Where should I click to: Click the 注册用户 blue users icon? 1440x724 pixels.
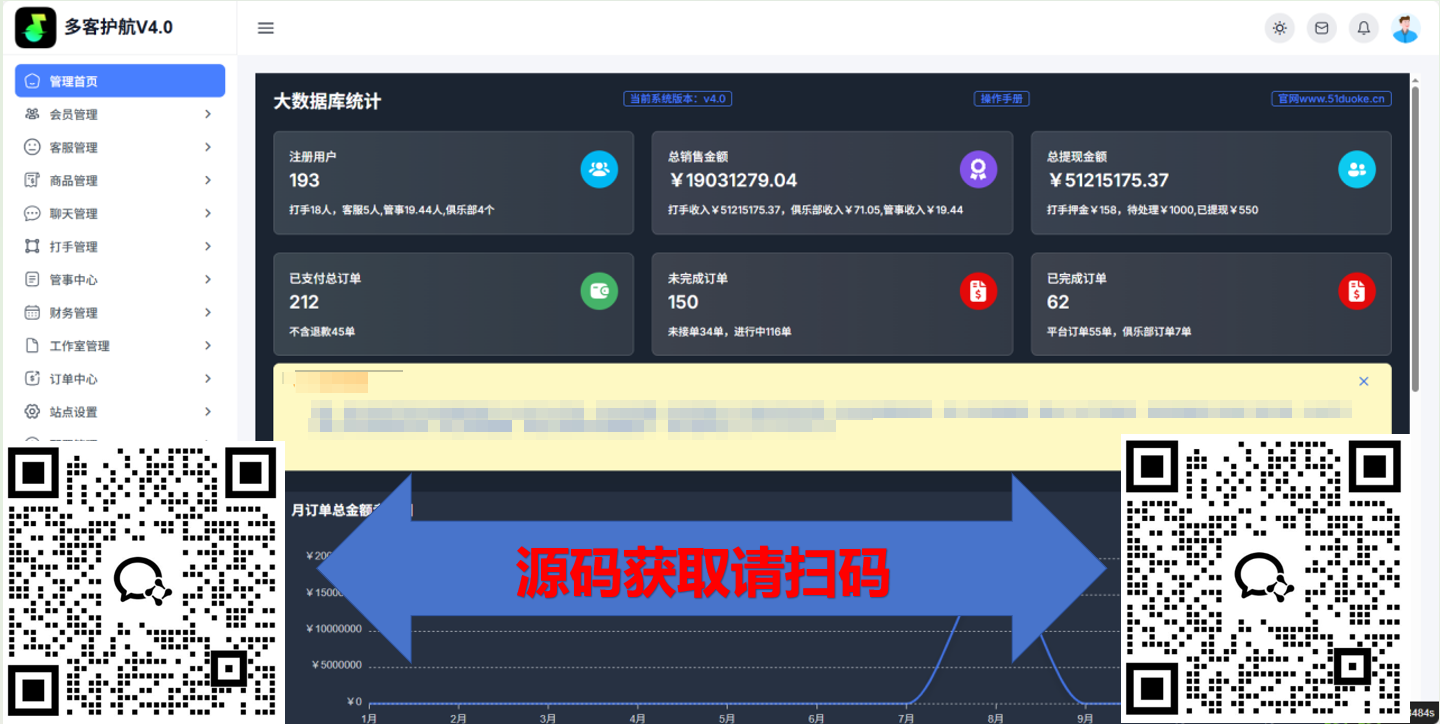[x=599, y=169]
